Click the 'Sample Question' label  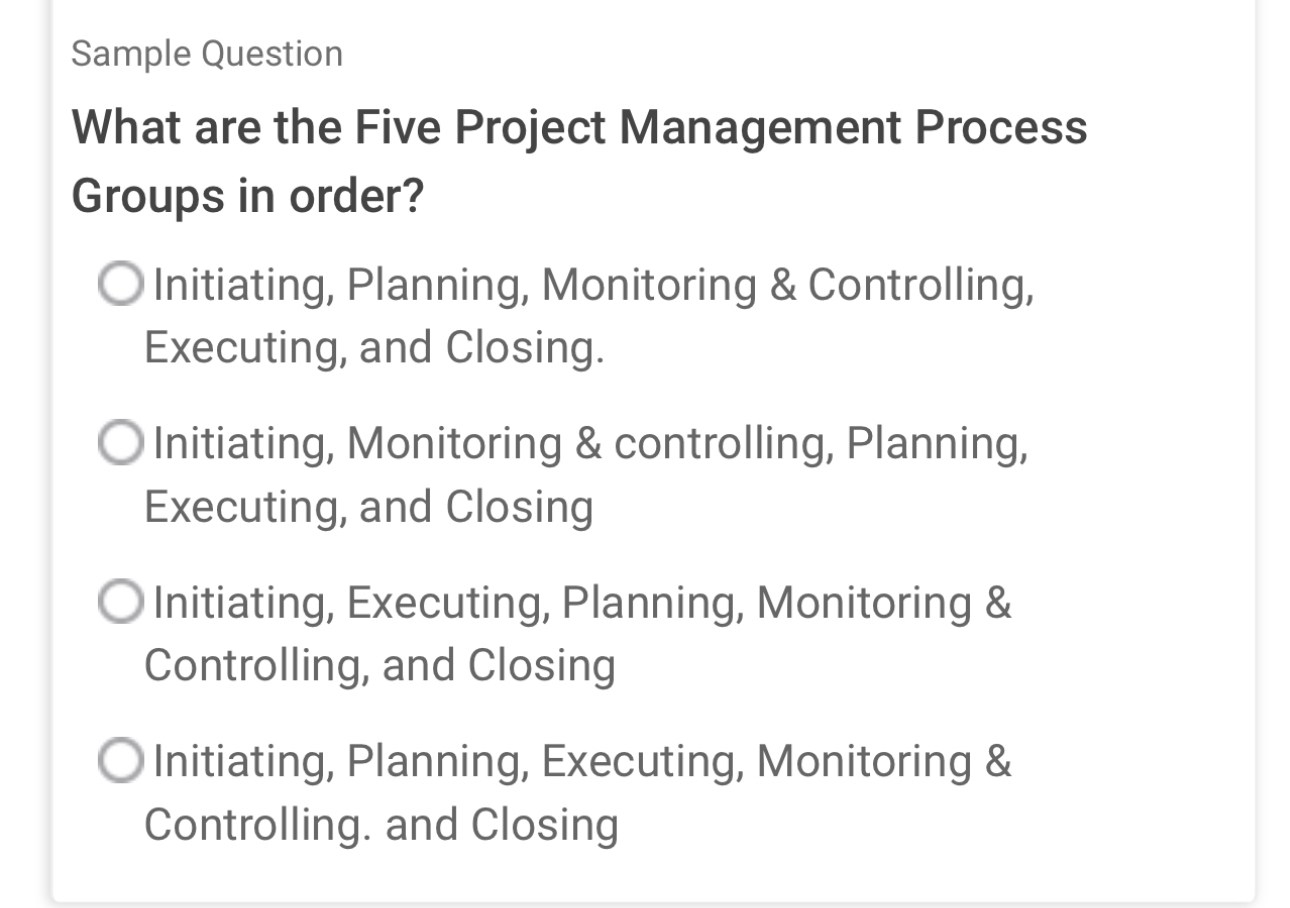click(205, 54)
